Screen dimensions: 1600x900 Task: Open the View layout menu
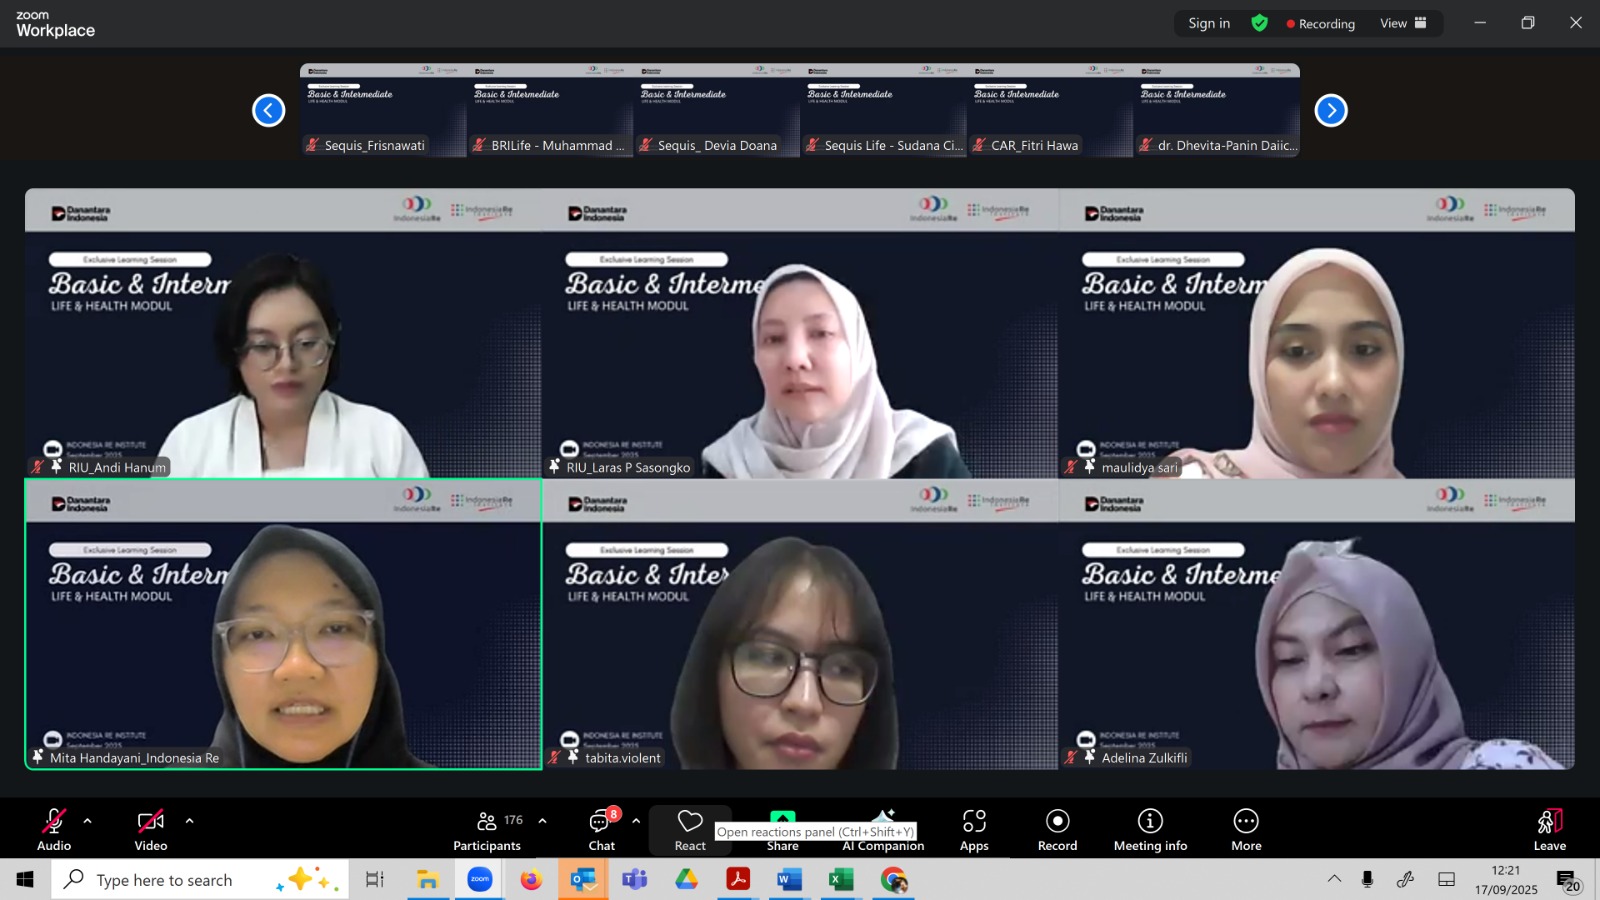point(1403,23)
